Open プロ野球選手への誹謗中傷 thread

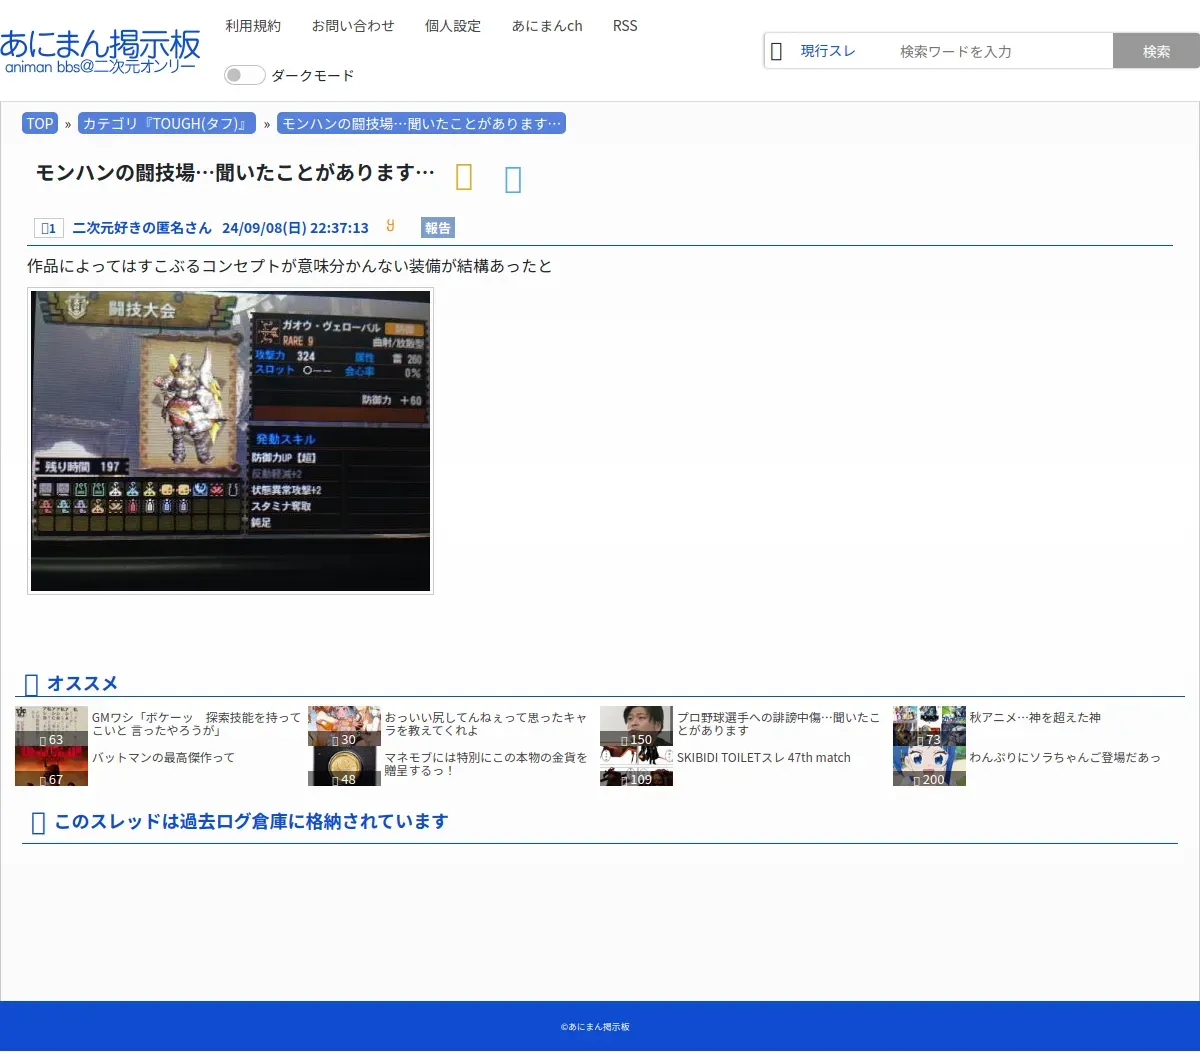tap(778, 724)
